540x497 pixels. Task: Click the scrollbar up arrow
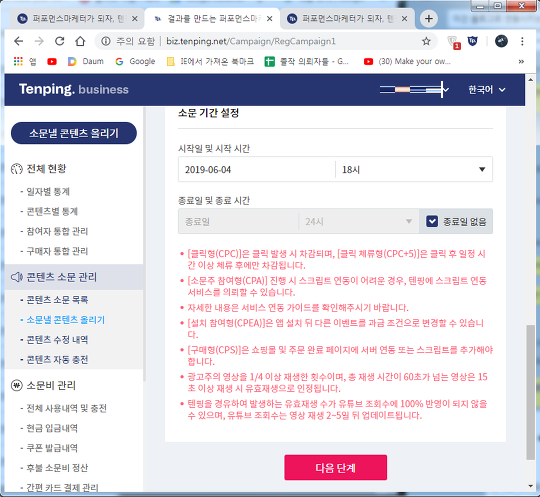tap(530, 80)
